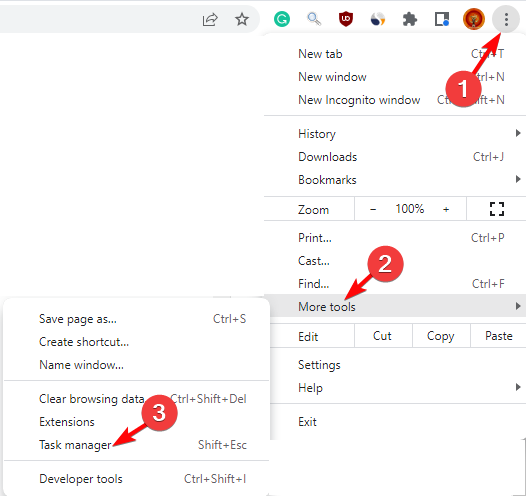
Task: Open Extensions from More tools submenu
Action: point(137,422)
